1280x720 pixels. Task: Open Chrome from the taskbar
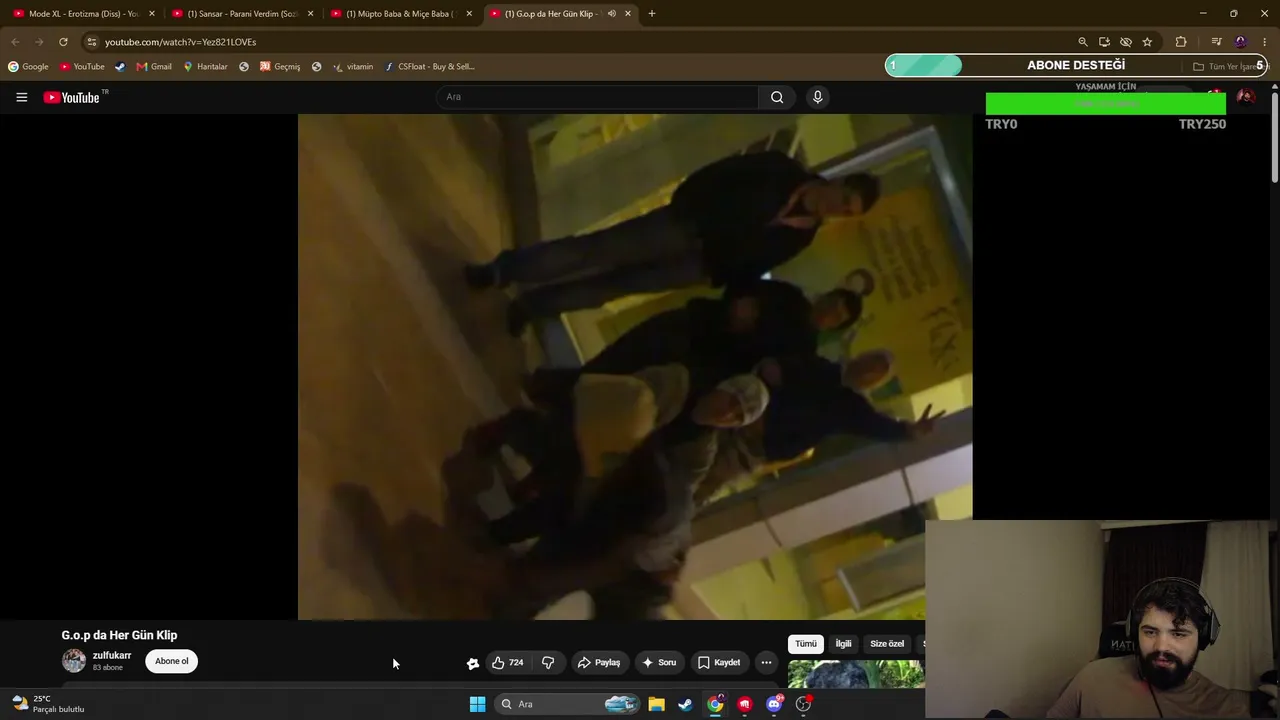(x=715, y=704)
